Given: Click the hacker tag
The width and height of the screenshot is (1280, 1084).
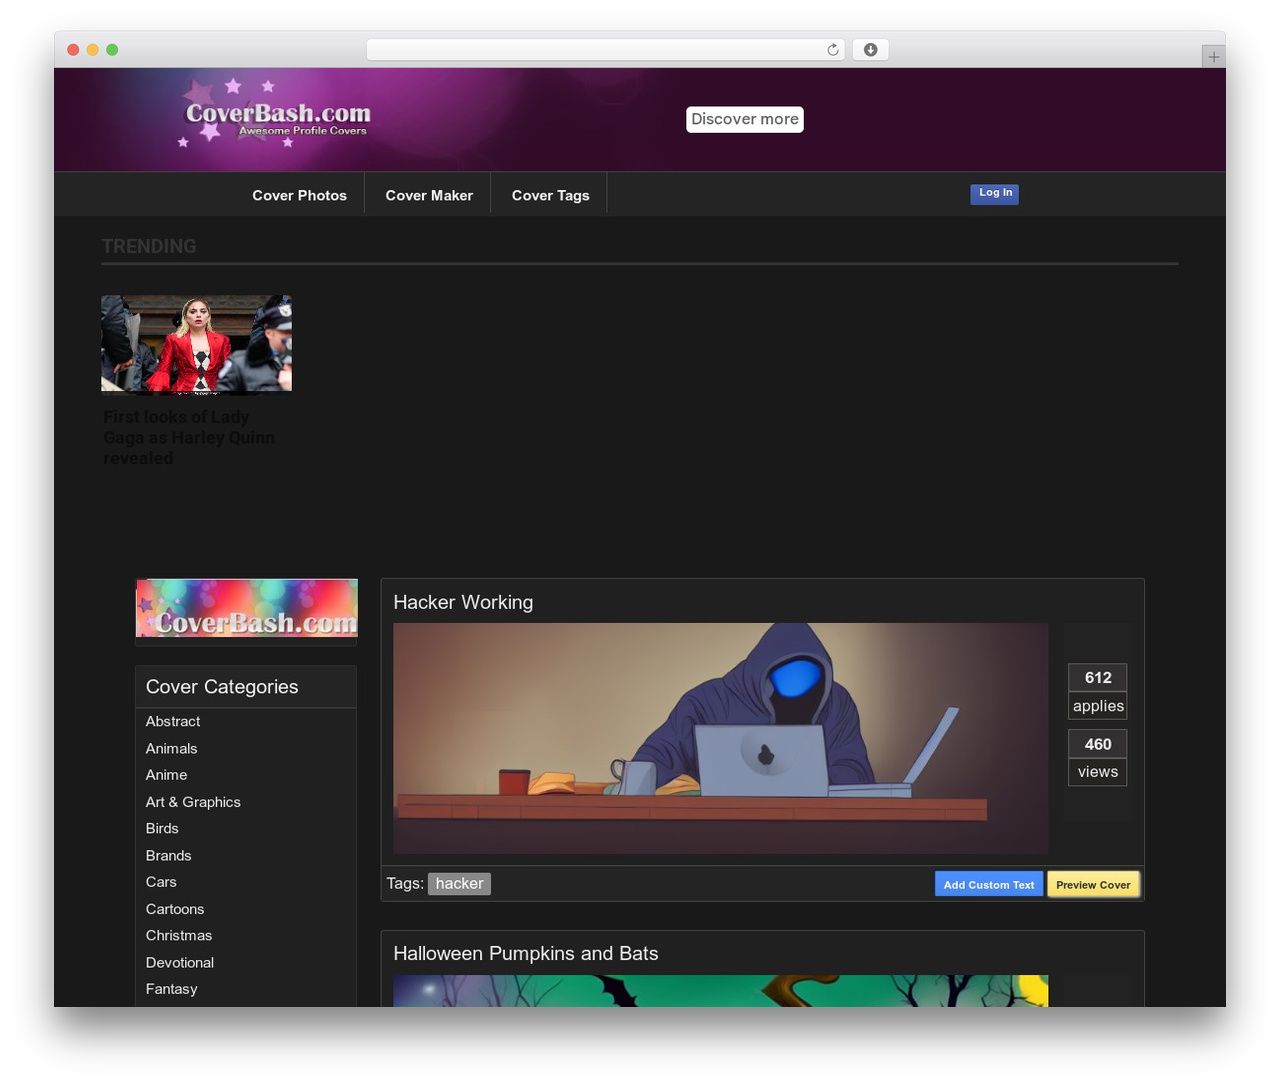Looking at the screenshot, I should click(x=459, y=884).
